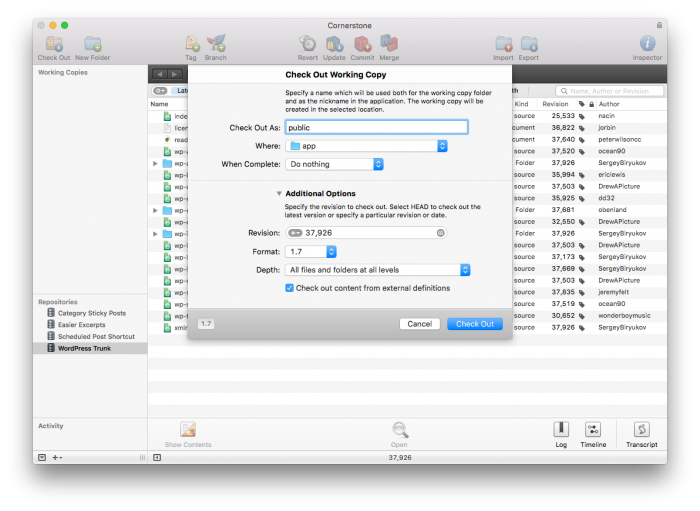Click the Open magnifier icon

click(x=400, y=430)
